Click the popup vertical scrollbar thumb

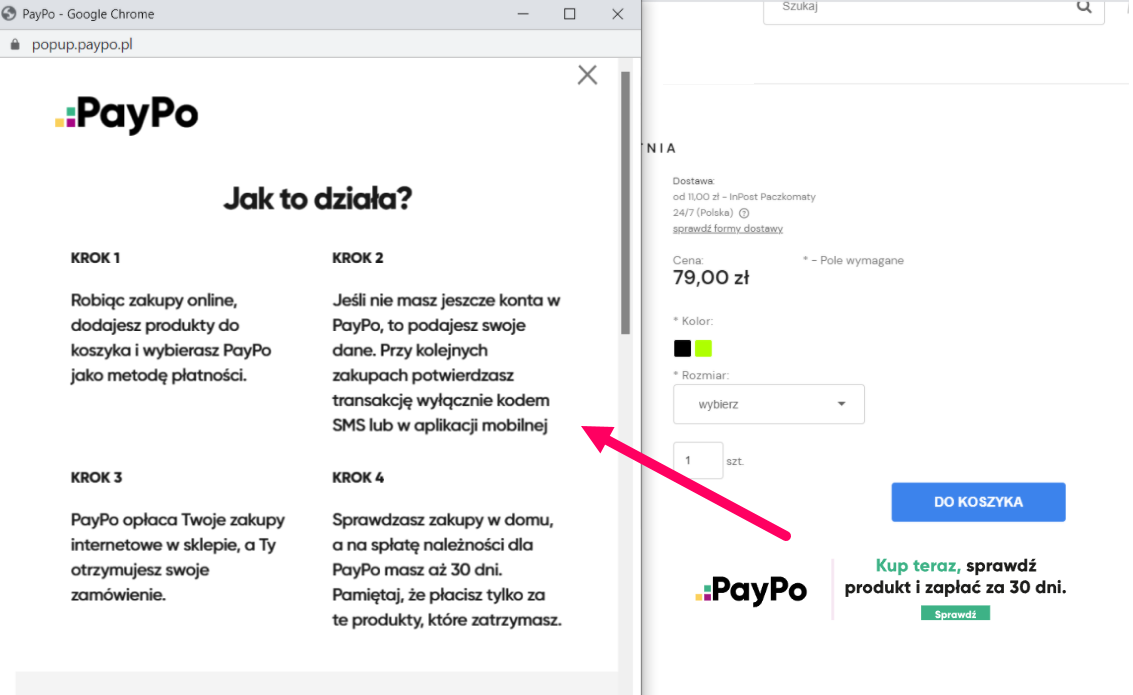tap(626, 202)
